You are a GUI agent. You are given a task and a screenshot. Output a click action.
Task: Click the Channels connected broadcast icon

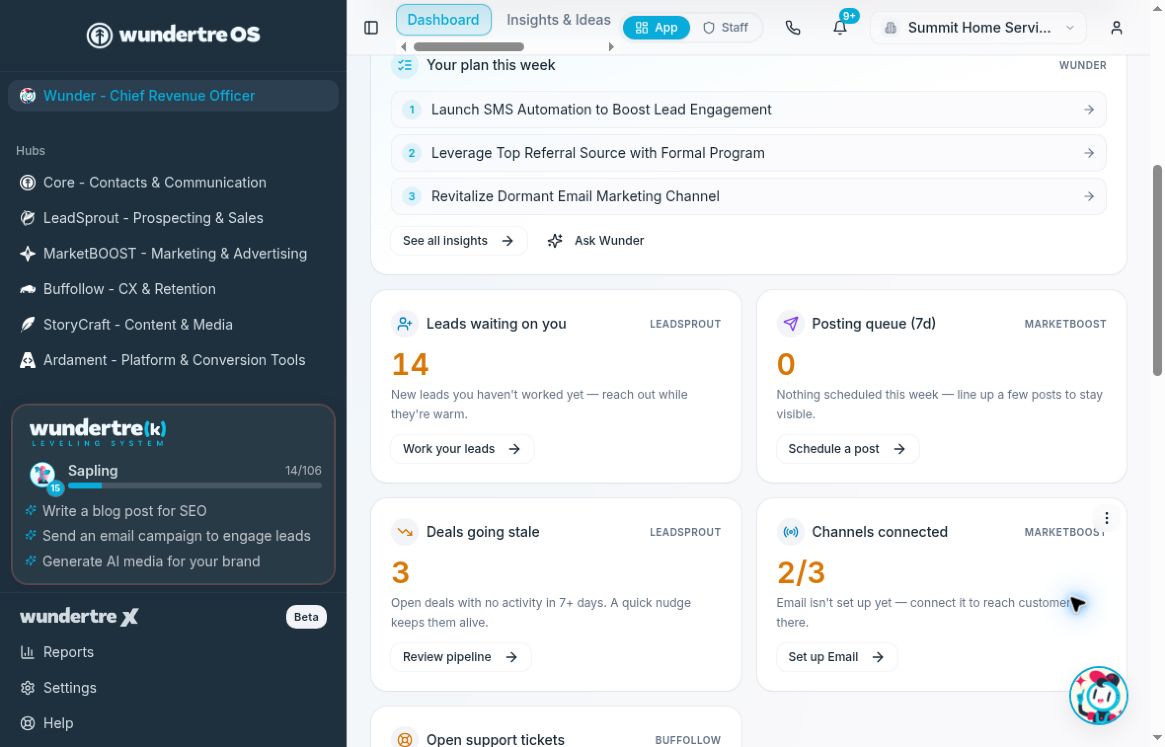[790, 532]
